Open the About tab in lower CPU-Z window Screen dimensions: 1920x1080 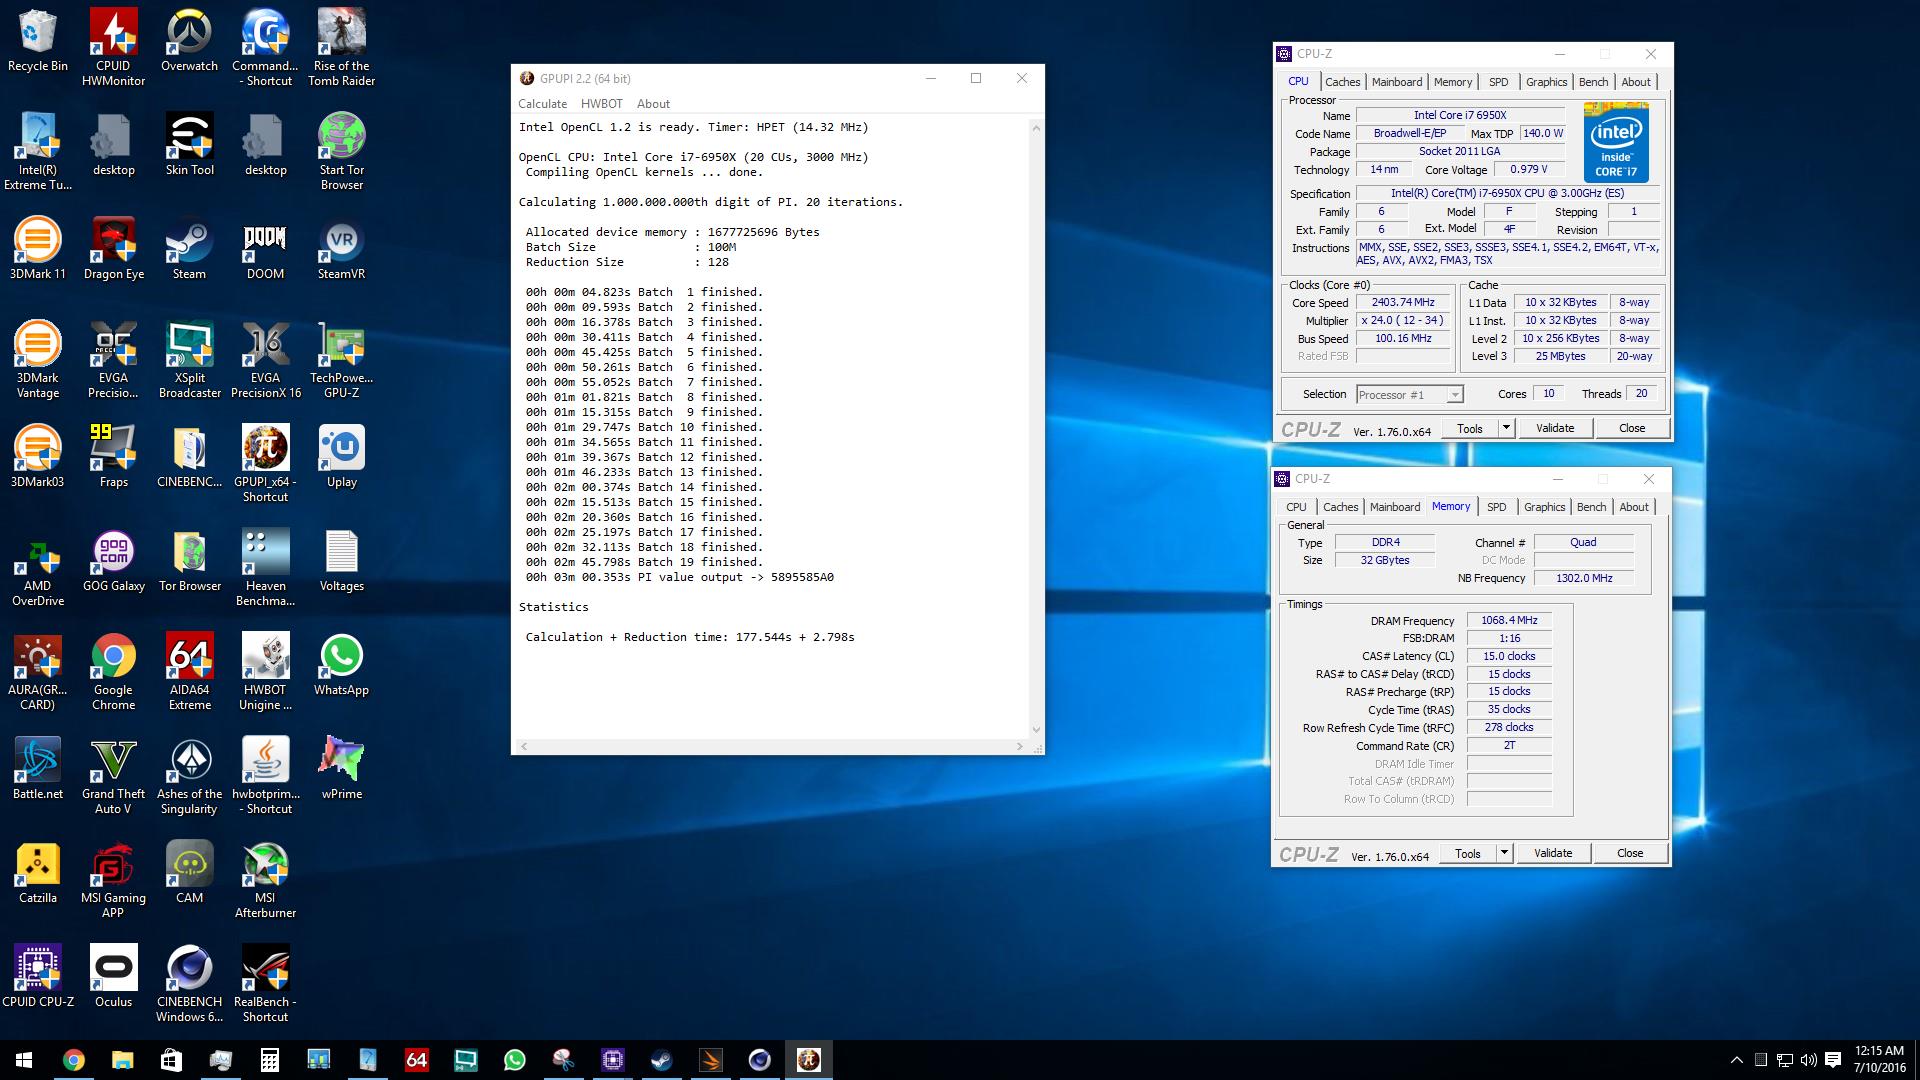click(1634, 507)
